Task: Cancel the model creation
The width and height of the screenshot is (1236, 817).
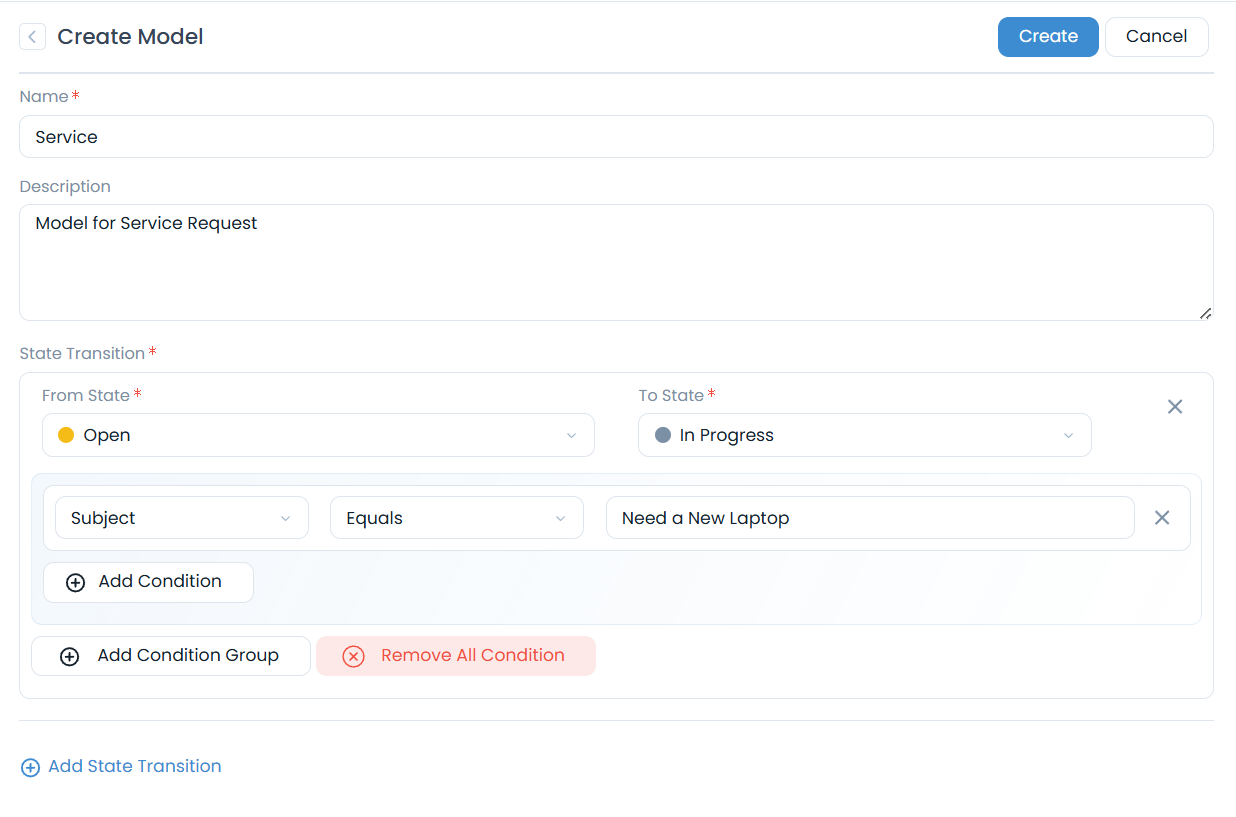Action: 1156,37
